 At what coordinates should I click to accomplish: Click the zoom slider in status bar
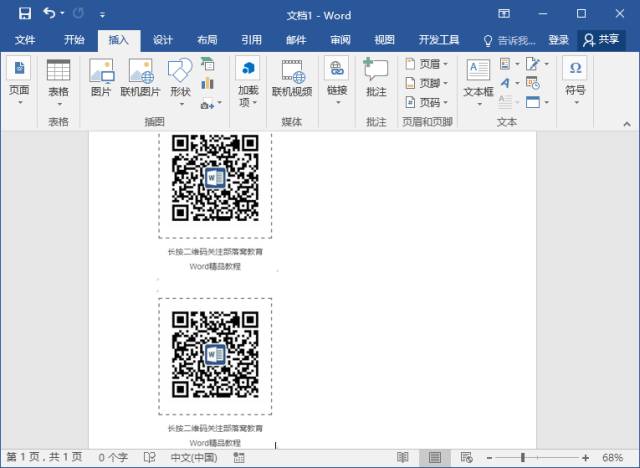click(x=522, y=457)
